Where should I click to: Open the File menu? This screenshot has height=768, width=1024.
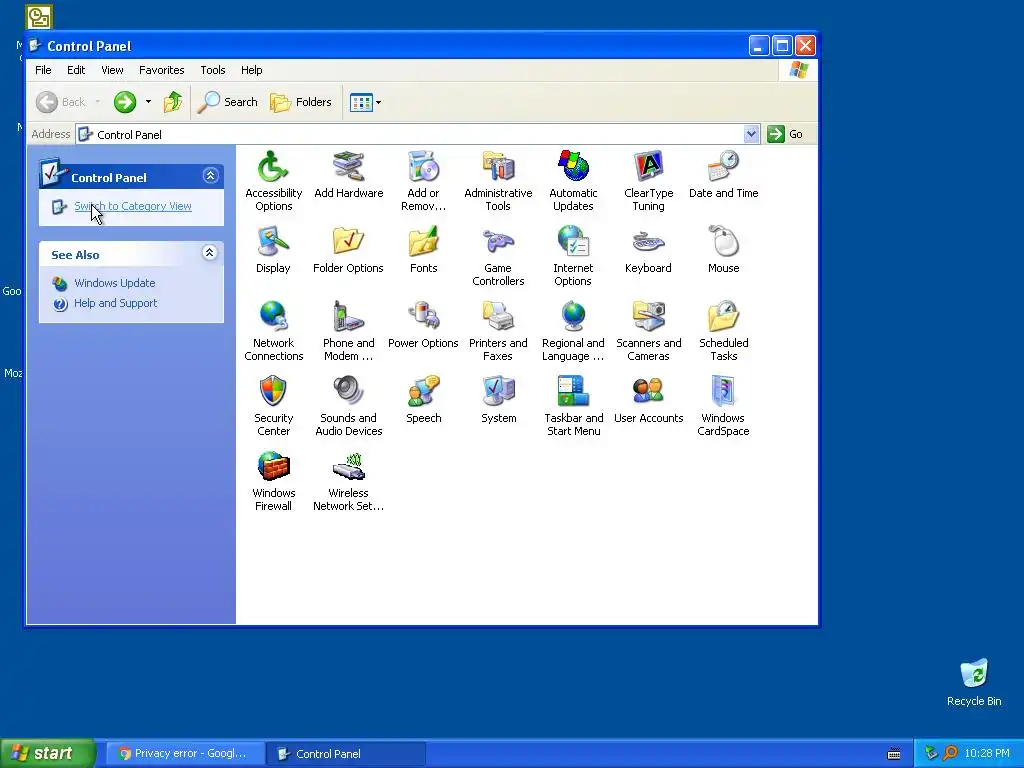click(x=43, y=70)
